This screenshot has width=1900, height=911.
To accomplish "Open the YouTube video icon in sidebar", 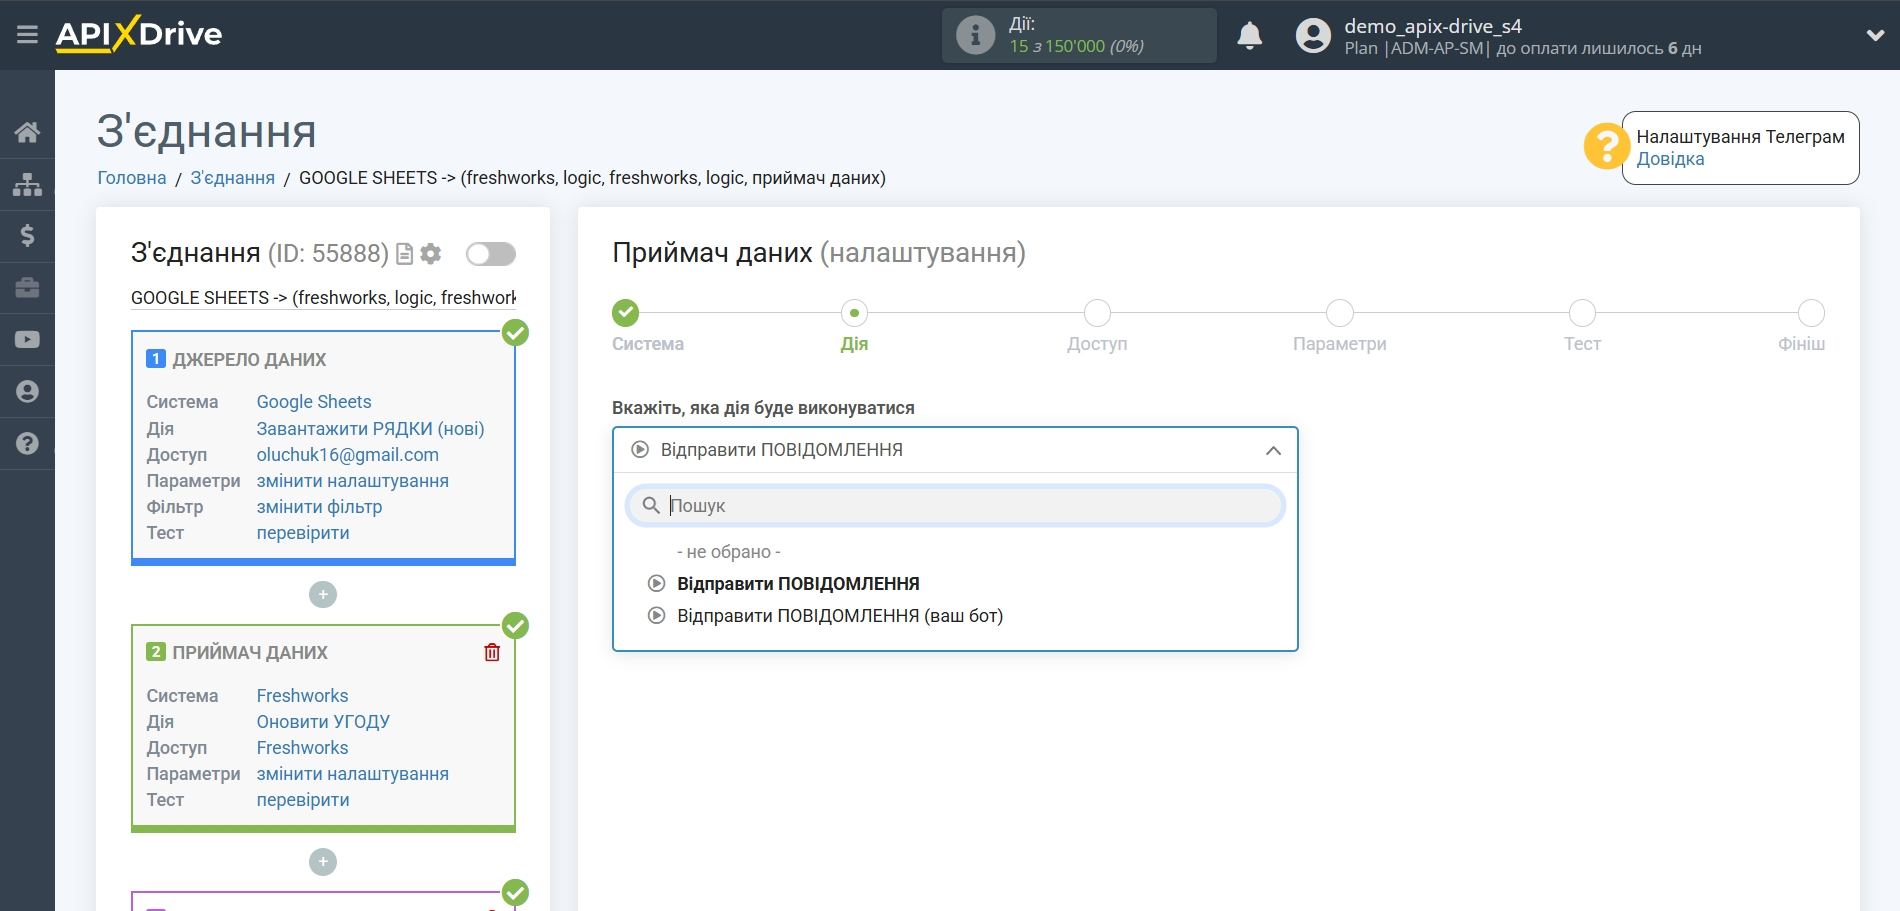I will [x=27, y=340].
